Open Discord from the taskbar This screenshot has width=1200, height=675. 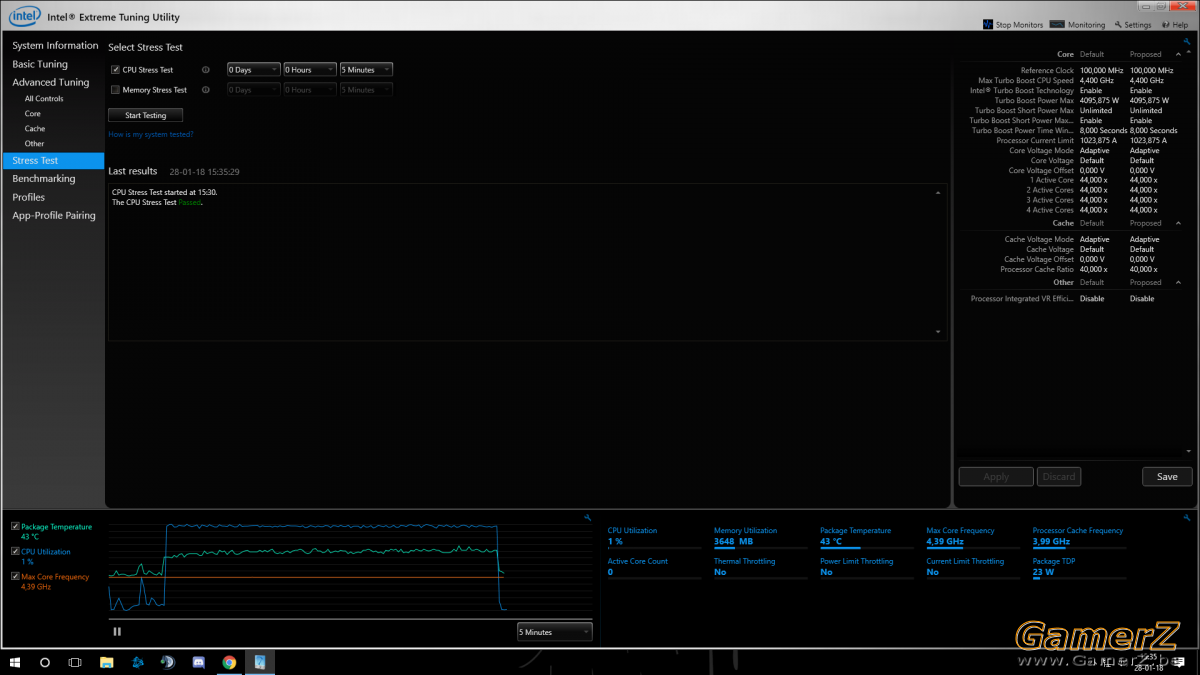[198, 662]
